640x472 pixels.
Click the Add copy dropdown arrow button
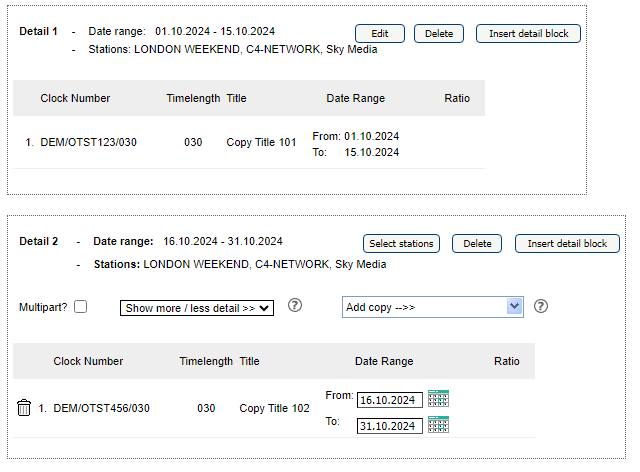point(514,307)
